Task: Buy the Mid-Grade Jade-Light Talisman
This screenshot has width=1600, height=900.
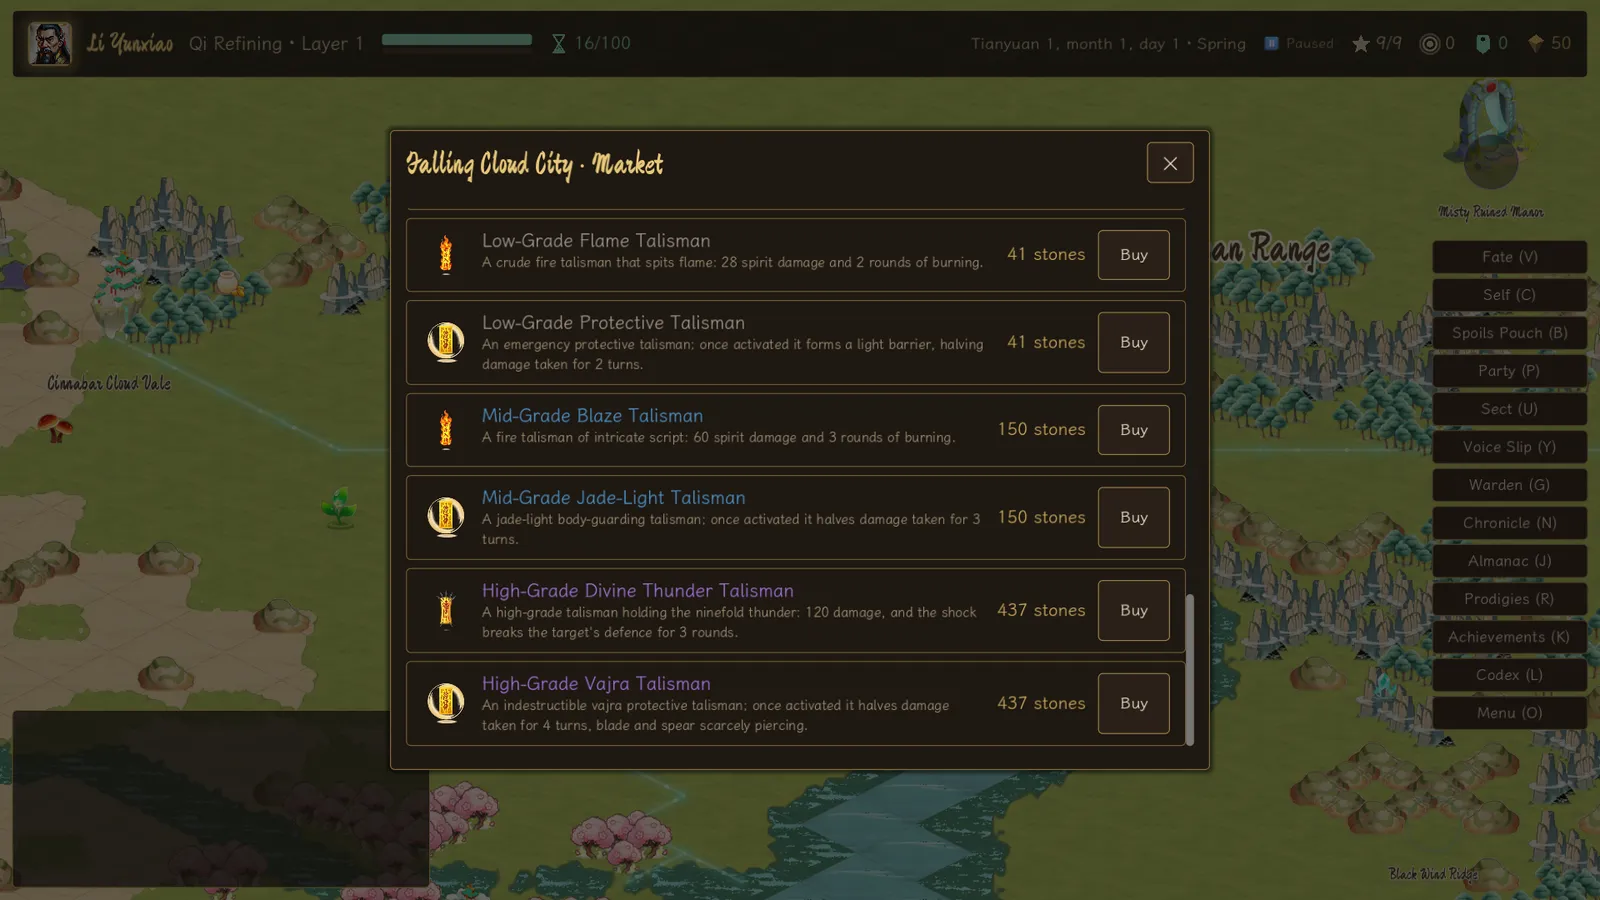Action: click(x=1134, y=517)
